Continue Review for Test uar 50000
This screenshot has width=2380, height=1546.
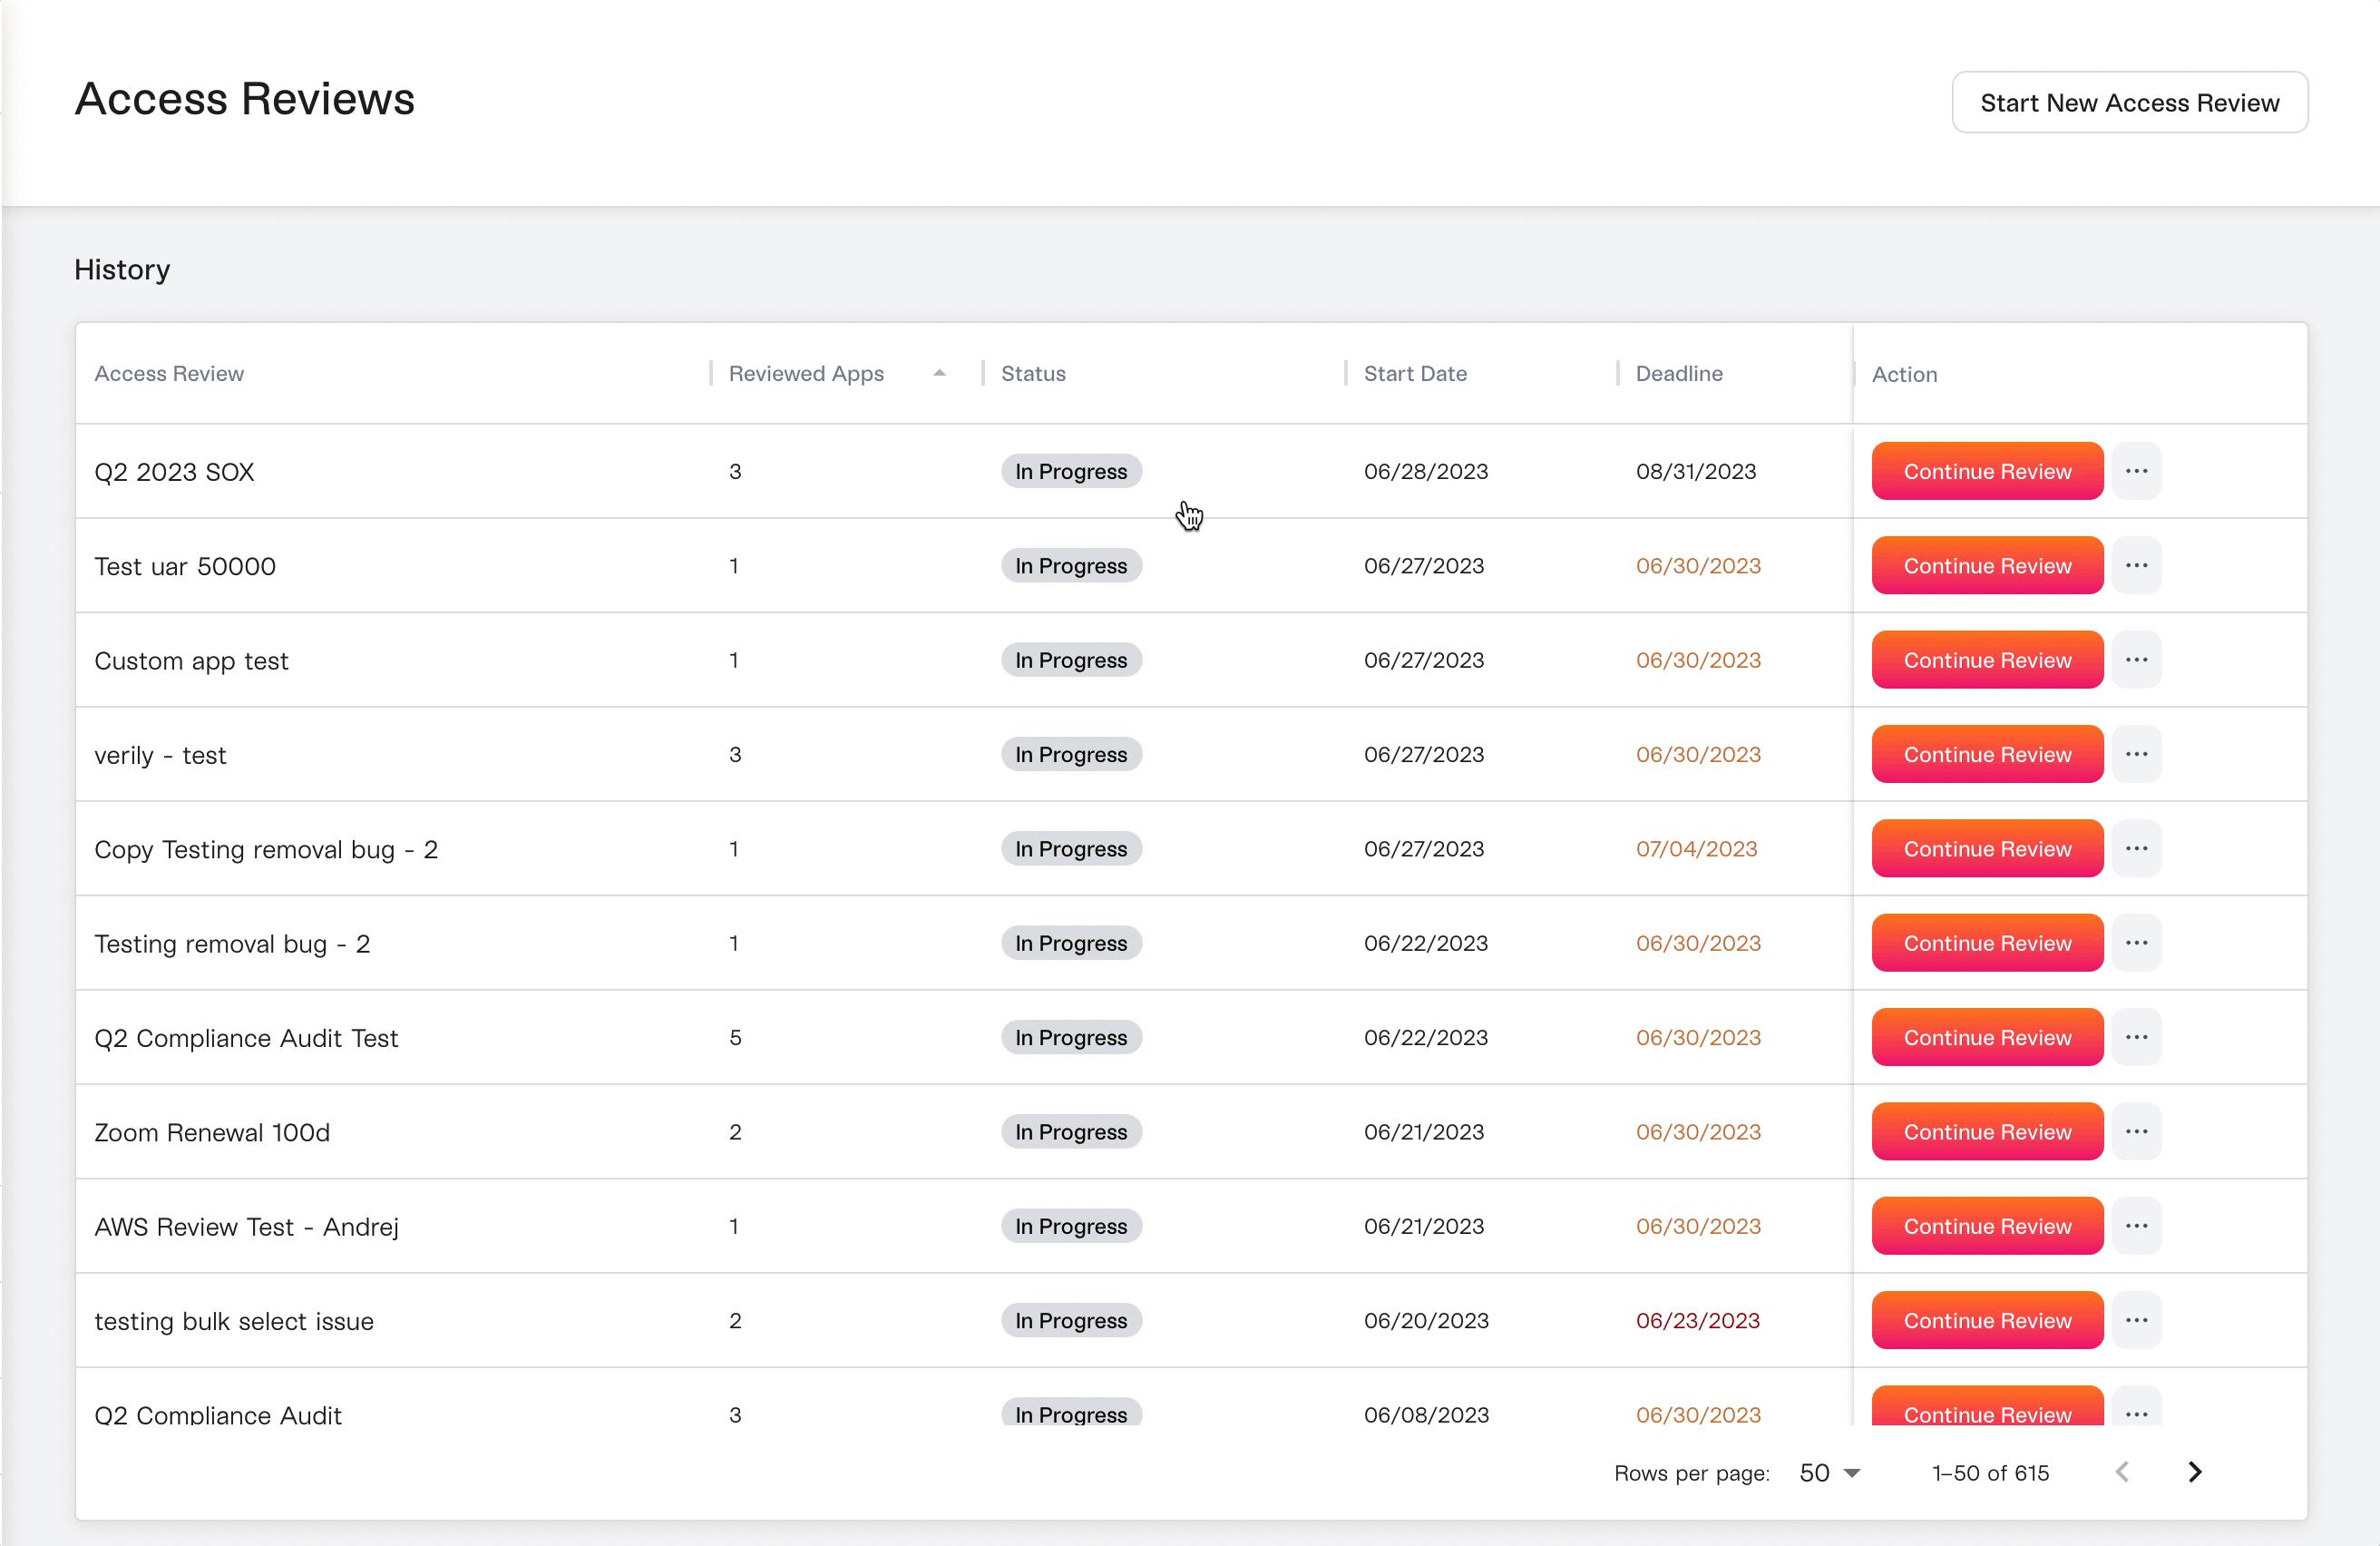point(1987,565)
